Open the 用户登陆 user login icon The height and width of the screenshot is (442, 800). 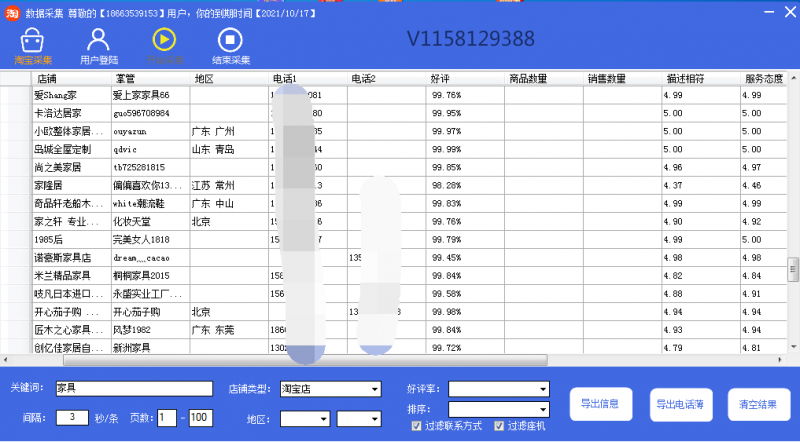97,42
